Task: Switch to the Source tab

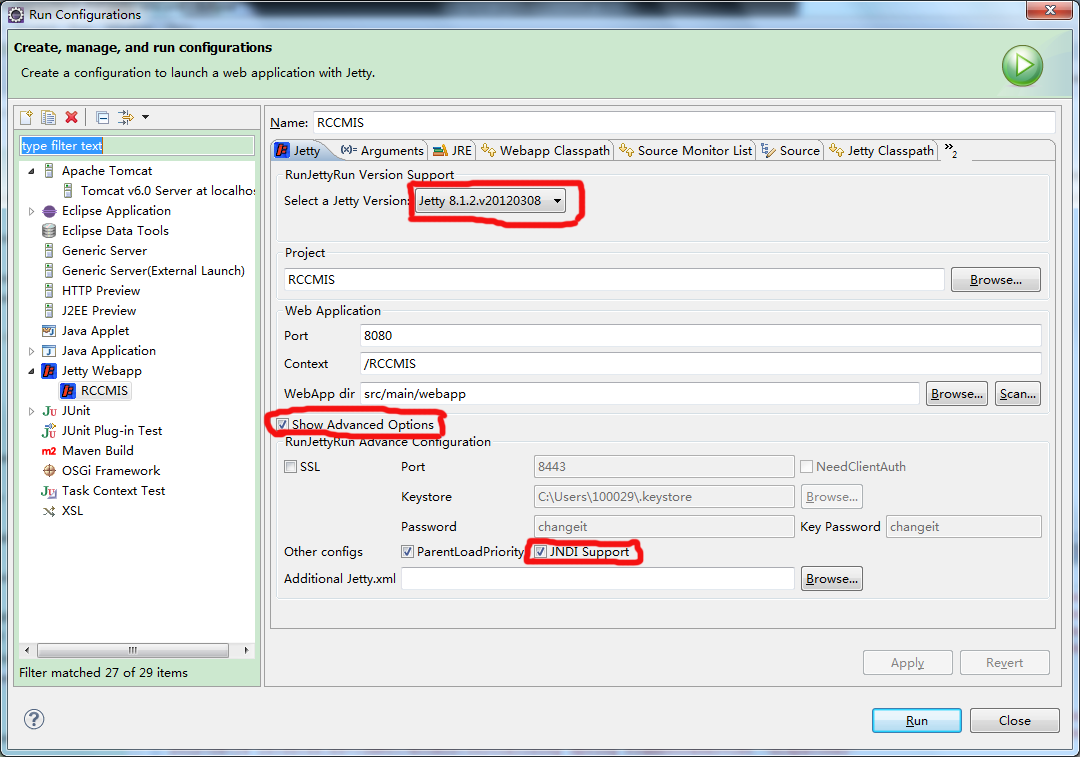Action: (791, 150)
